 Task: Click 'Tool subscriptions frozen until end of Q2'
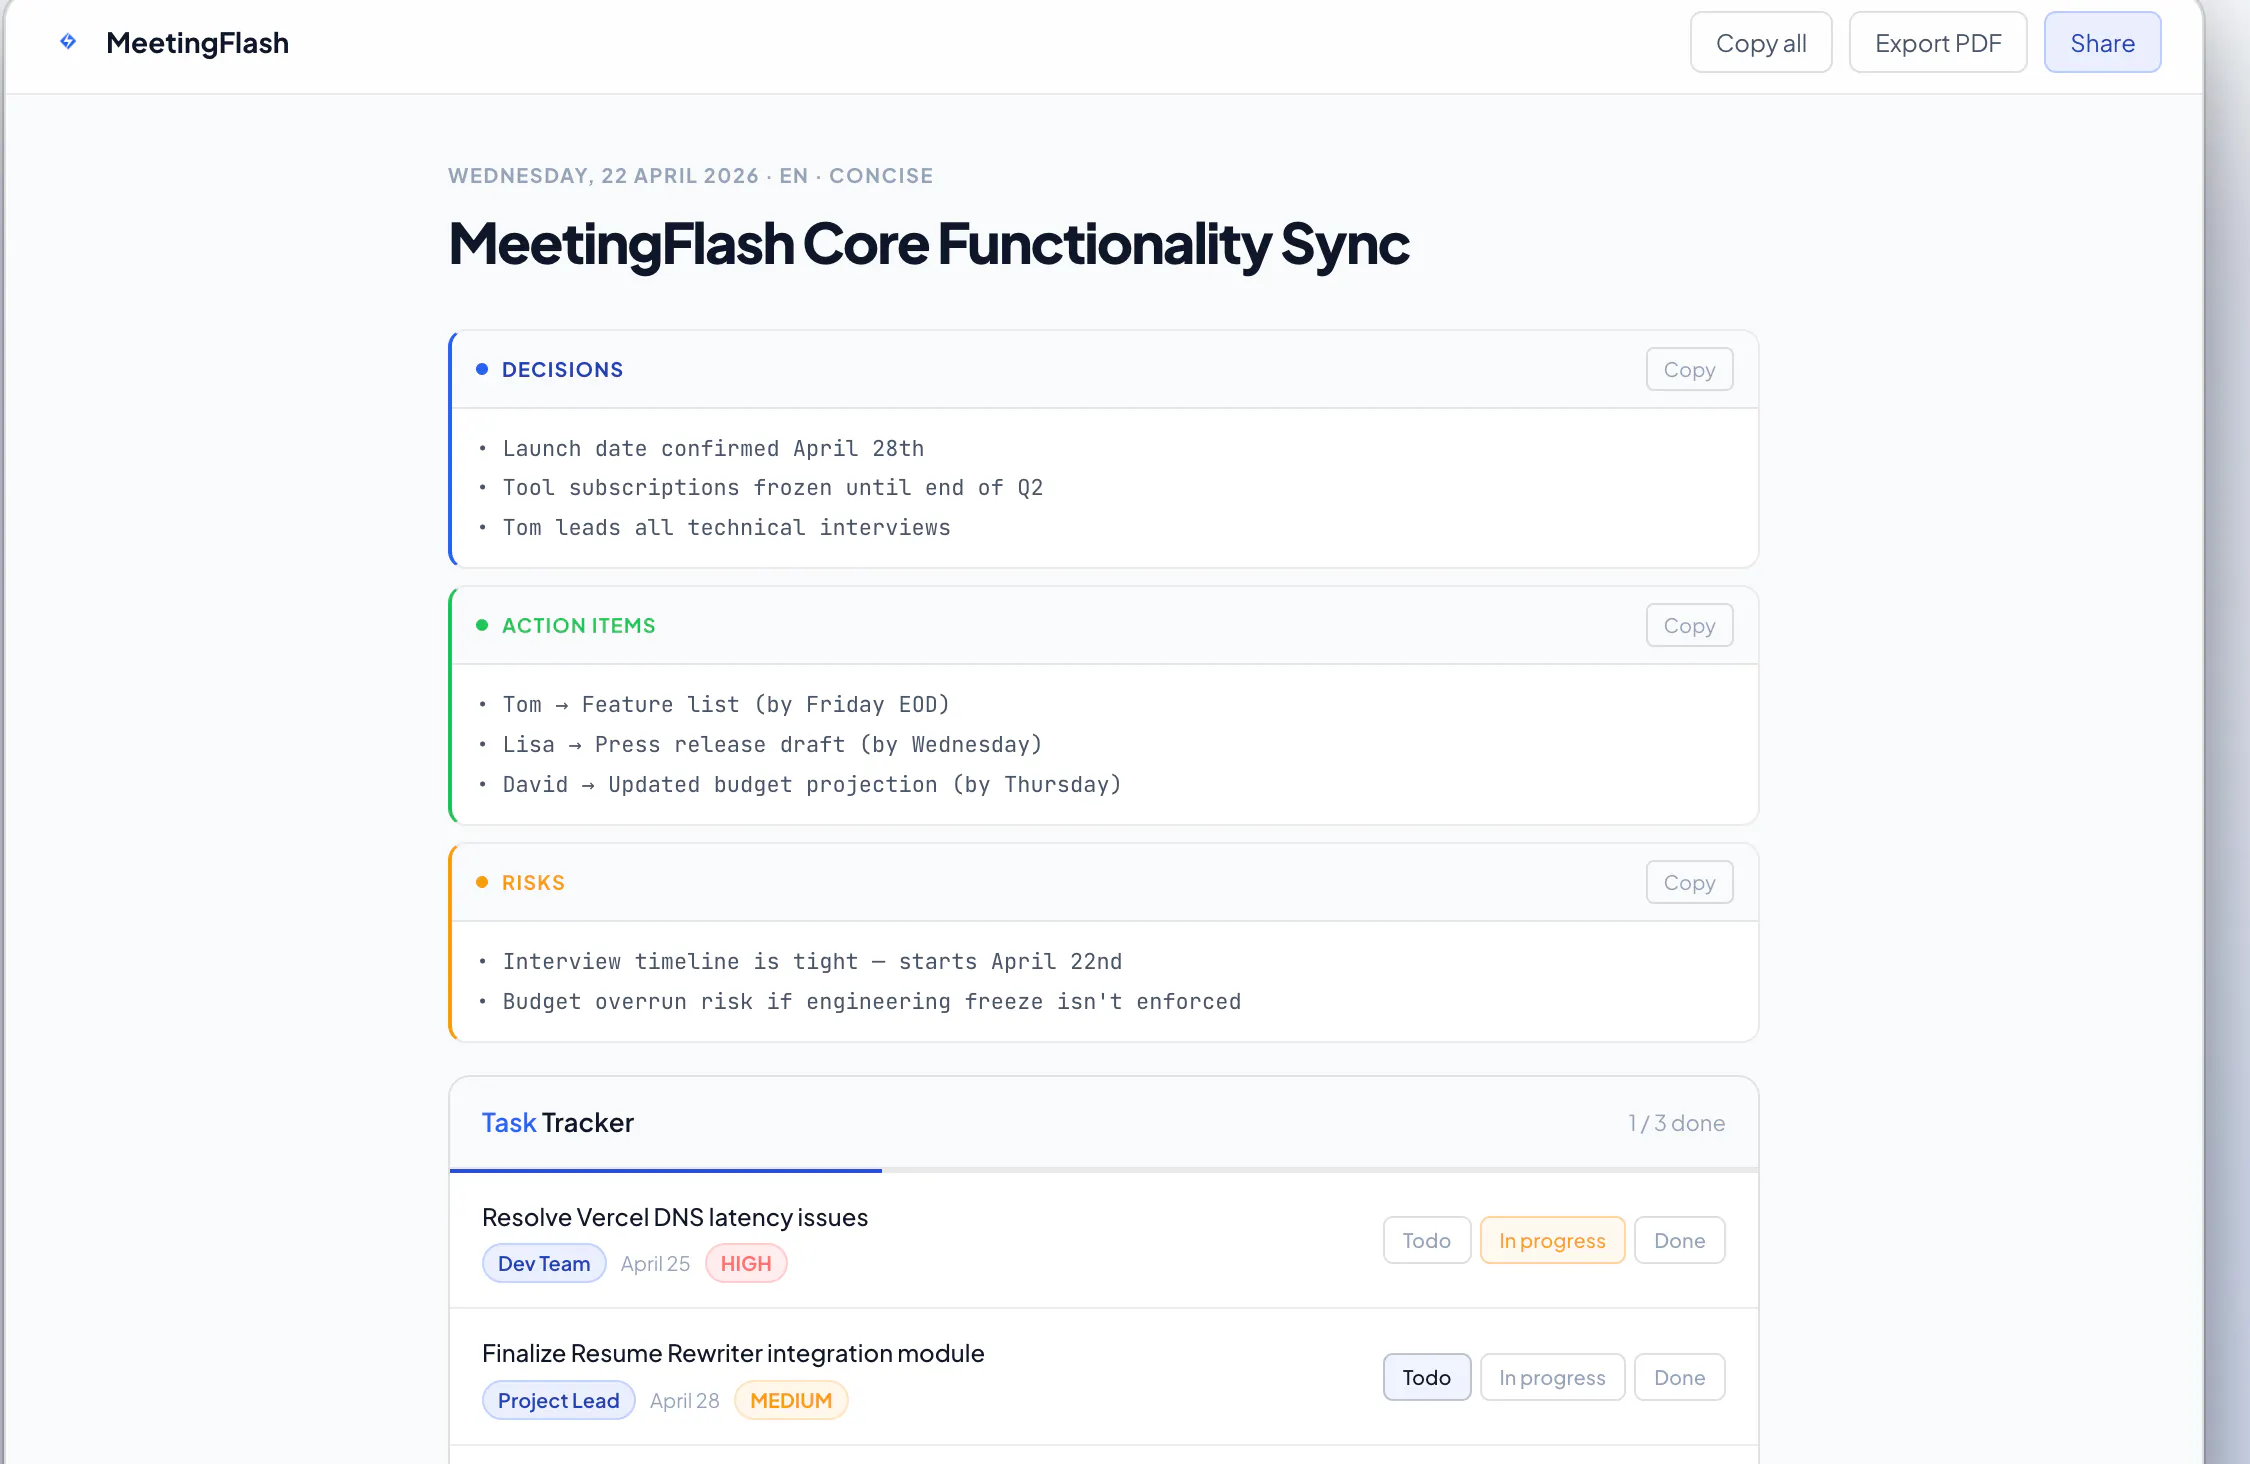point(773,488)
